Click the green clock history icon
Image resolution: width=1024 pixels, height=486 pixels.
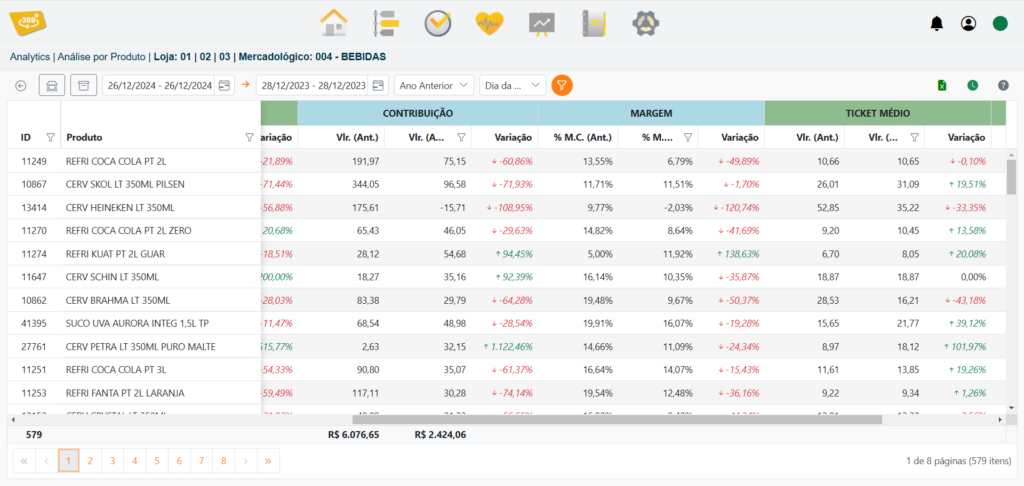coord(973,85)
